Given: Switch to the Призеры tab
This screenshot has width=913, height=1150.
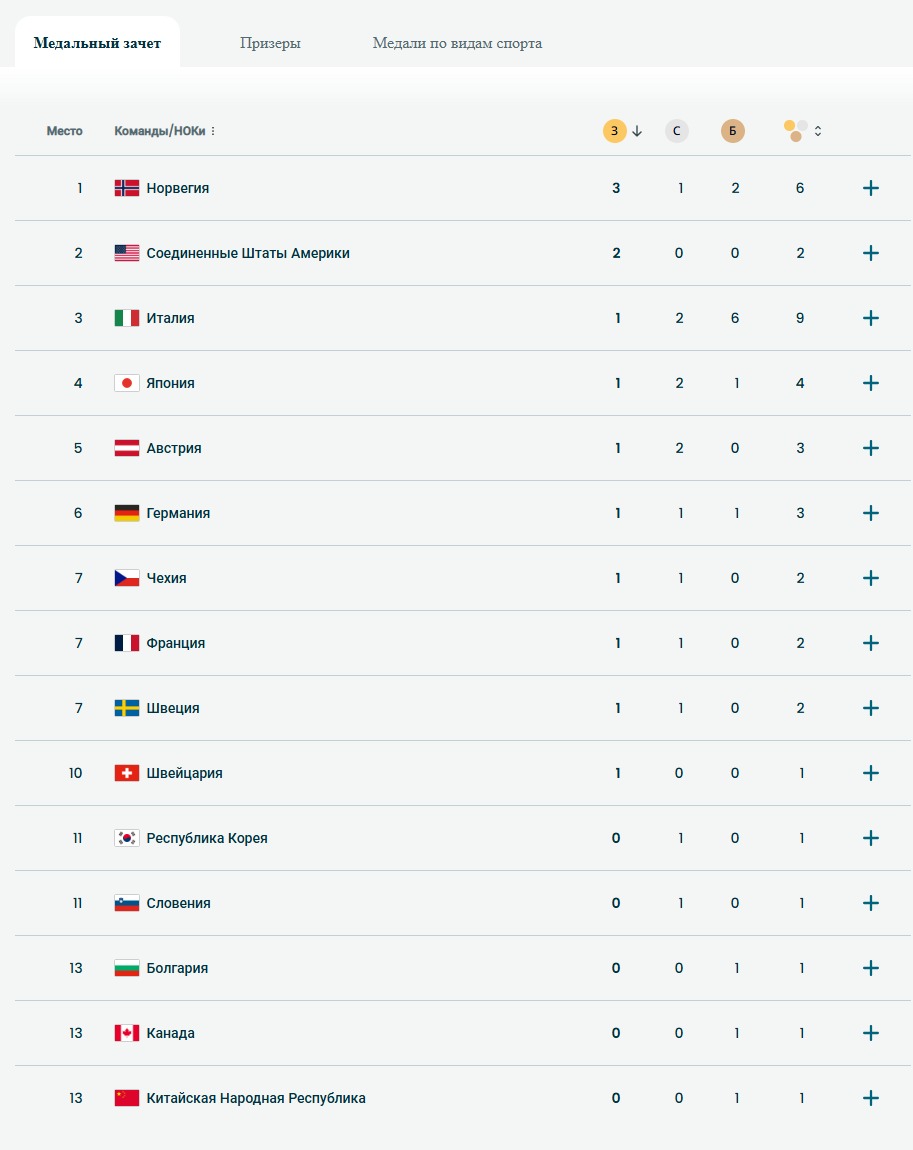Looking at the screenshot, I should pos(270,43).
